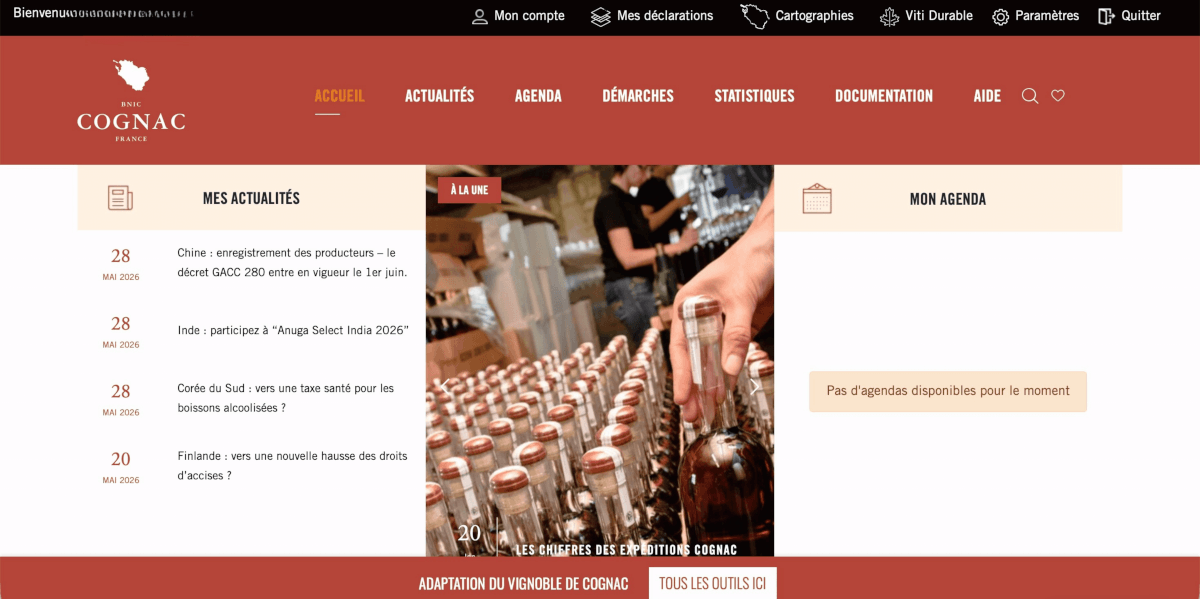This screenshot has width=1200, height=599.
Task: Click the Viti Durable leaf icon
Action: tap(889, 16)
